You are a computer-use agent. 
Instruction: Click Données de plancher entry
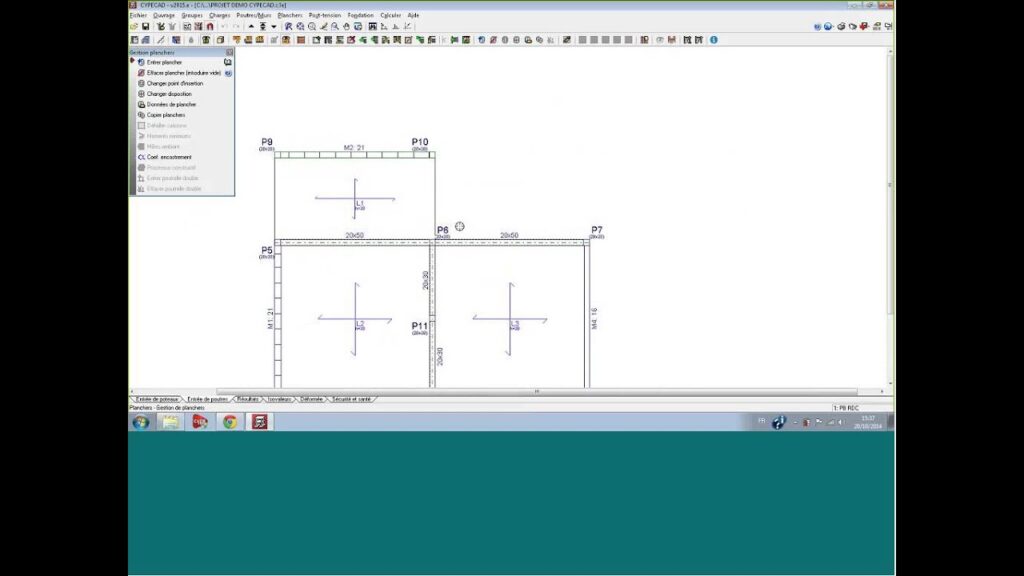pos(171,104)
